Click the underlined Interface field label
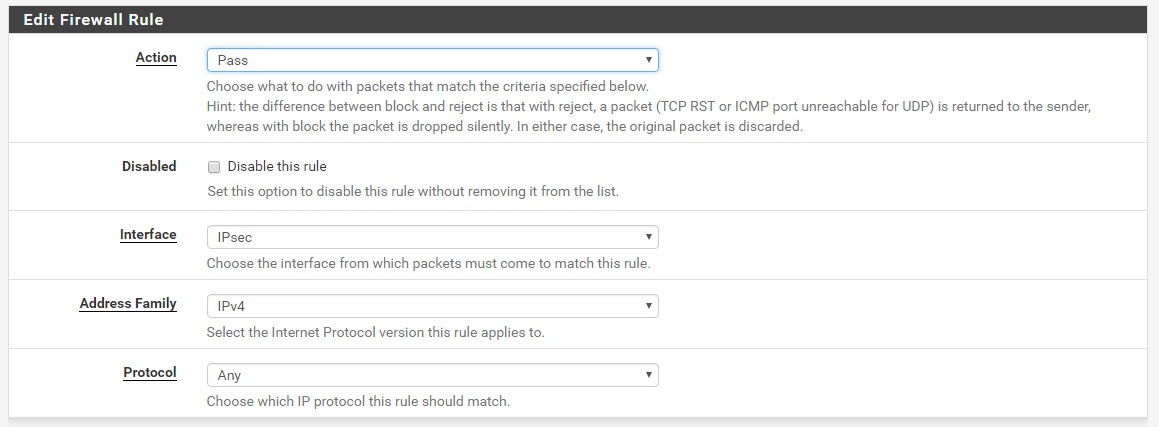 [x=148, y=235]
